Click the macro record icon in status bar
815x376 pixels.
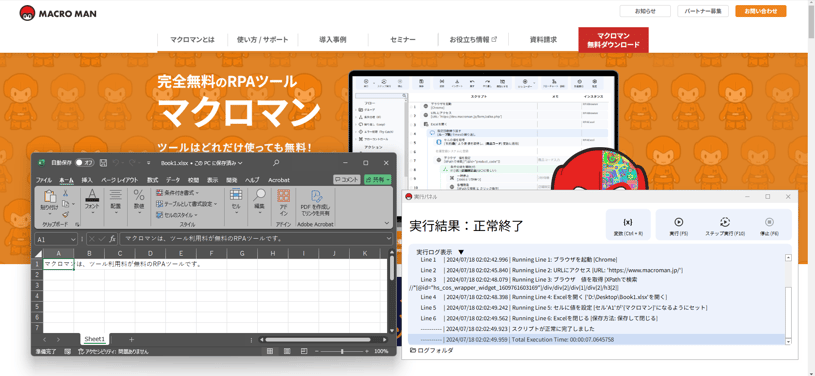(x=68, y=352)
